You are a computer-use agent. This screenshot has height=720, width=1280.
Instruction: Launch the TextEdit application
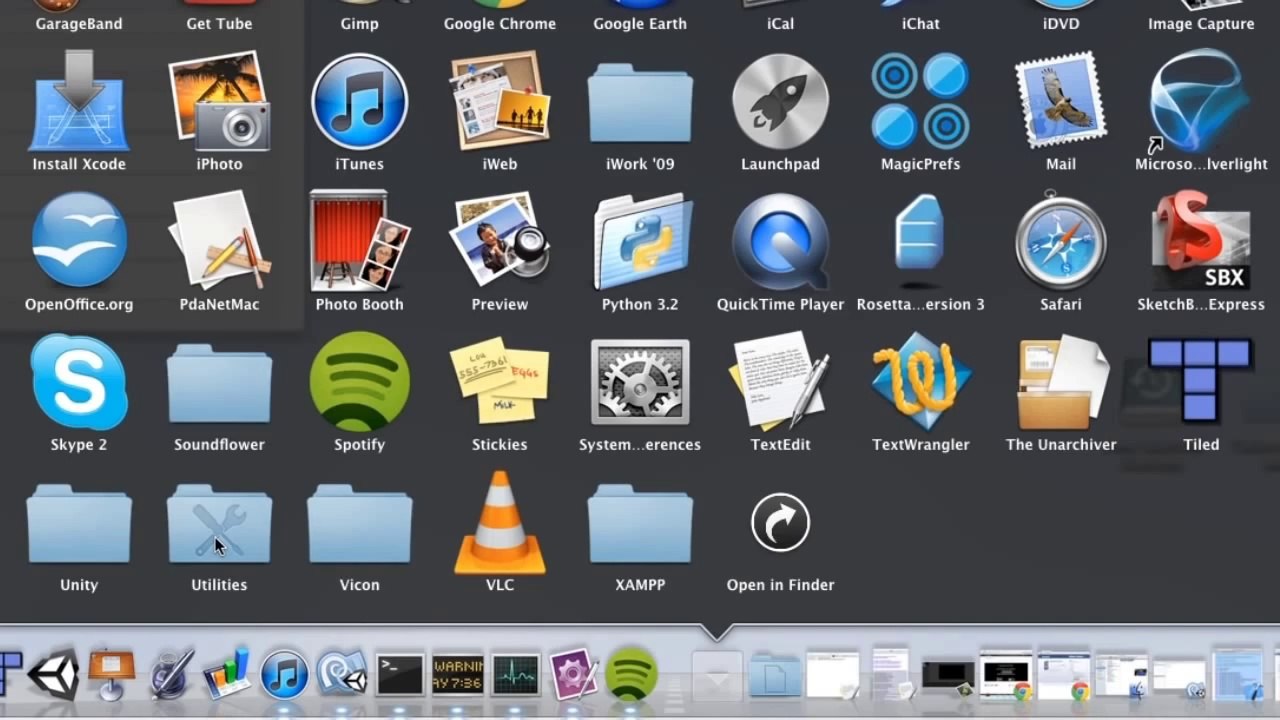(x=780, y=382)
